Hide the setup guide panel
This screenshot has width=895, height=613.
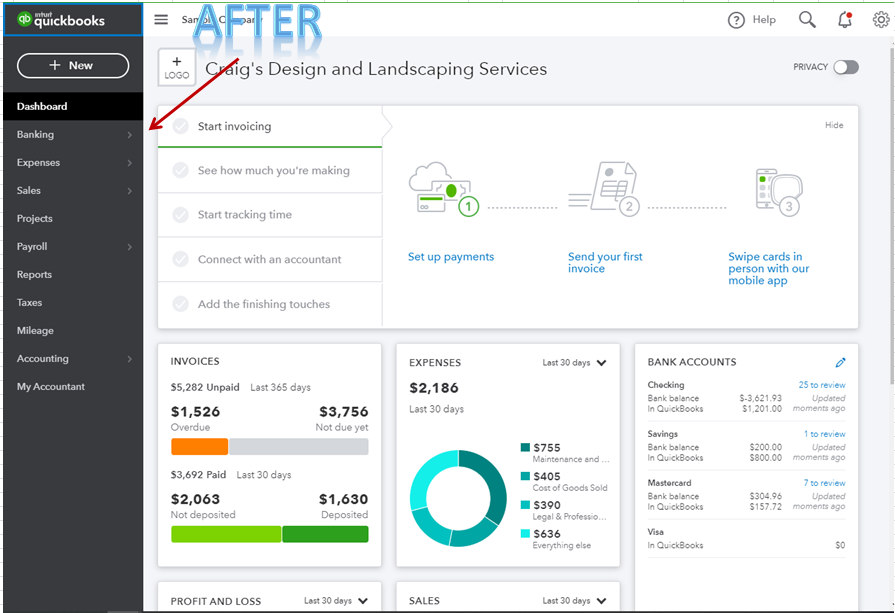point(834,125)
